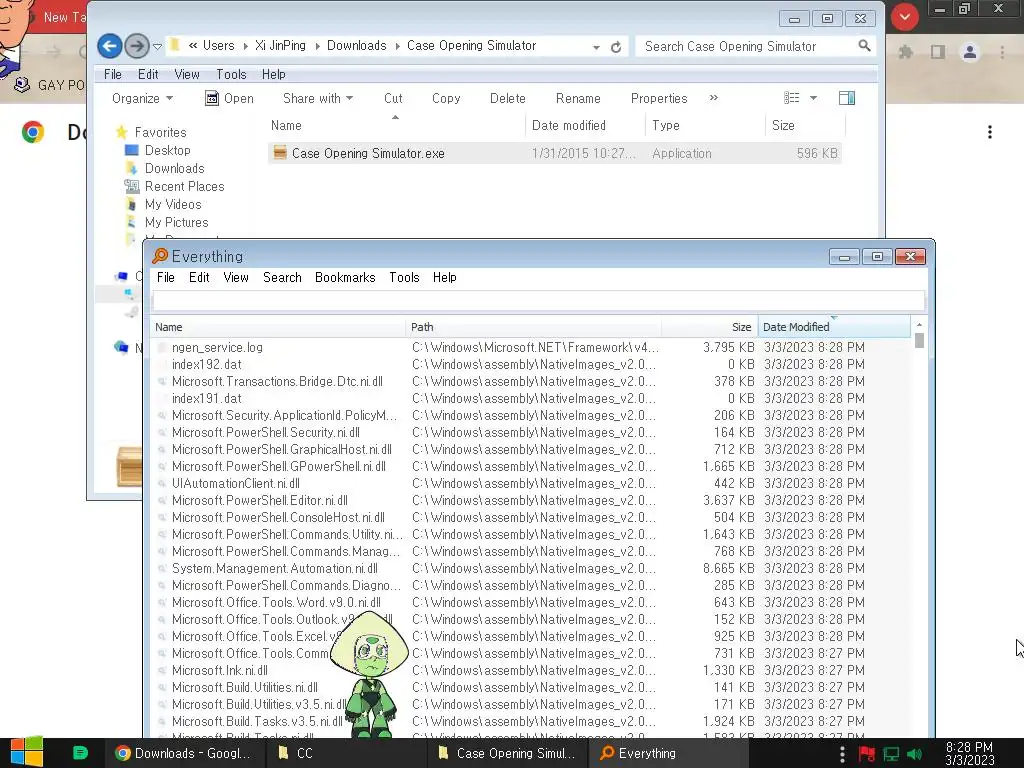
Task: Click Properties in Explorer toolbar
Action: tap(659, 98)
